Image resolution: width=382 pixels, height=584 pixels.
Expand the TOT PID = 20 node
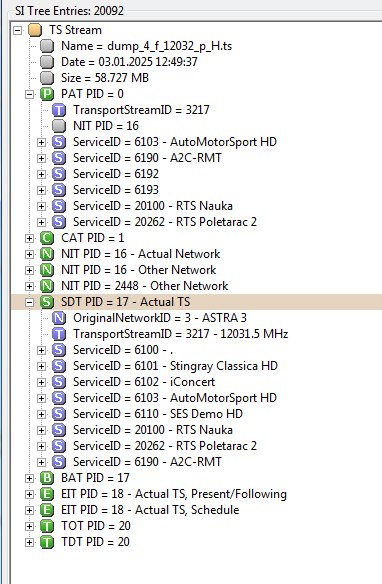tap(29, 527)
